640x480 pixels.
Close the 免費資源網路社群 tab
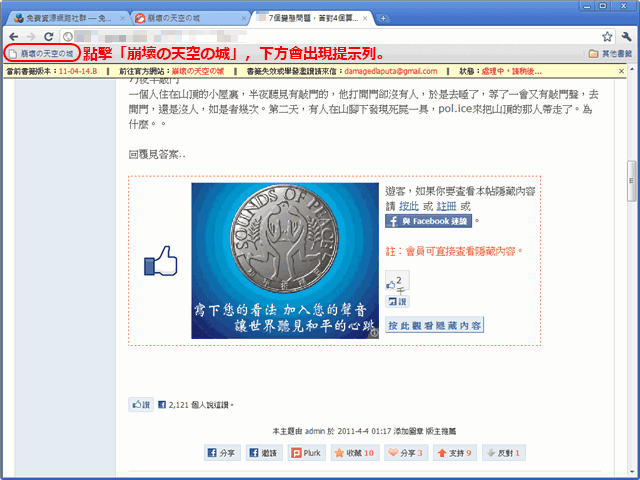pos(122,18)
